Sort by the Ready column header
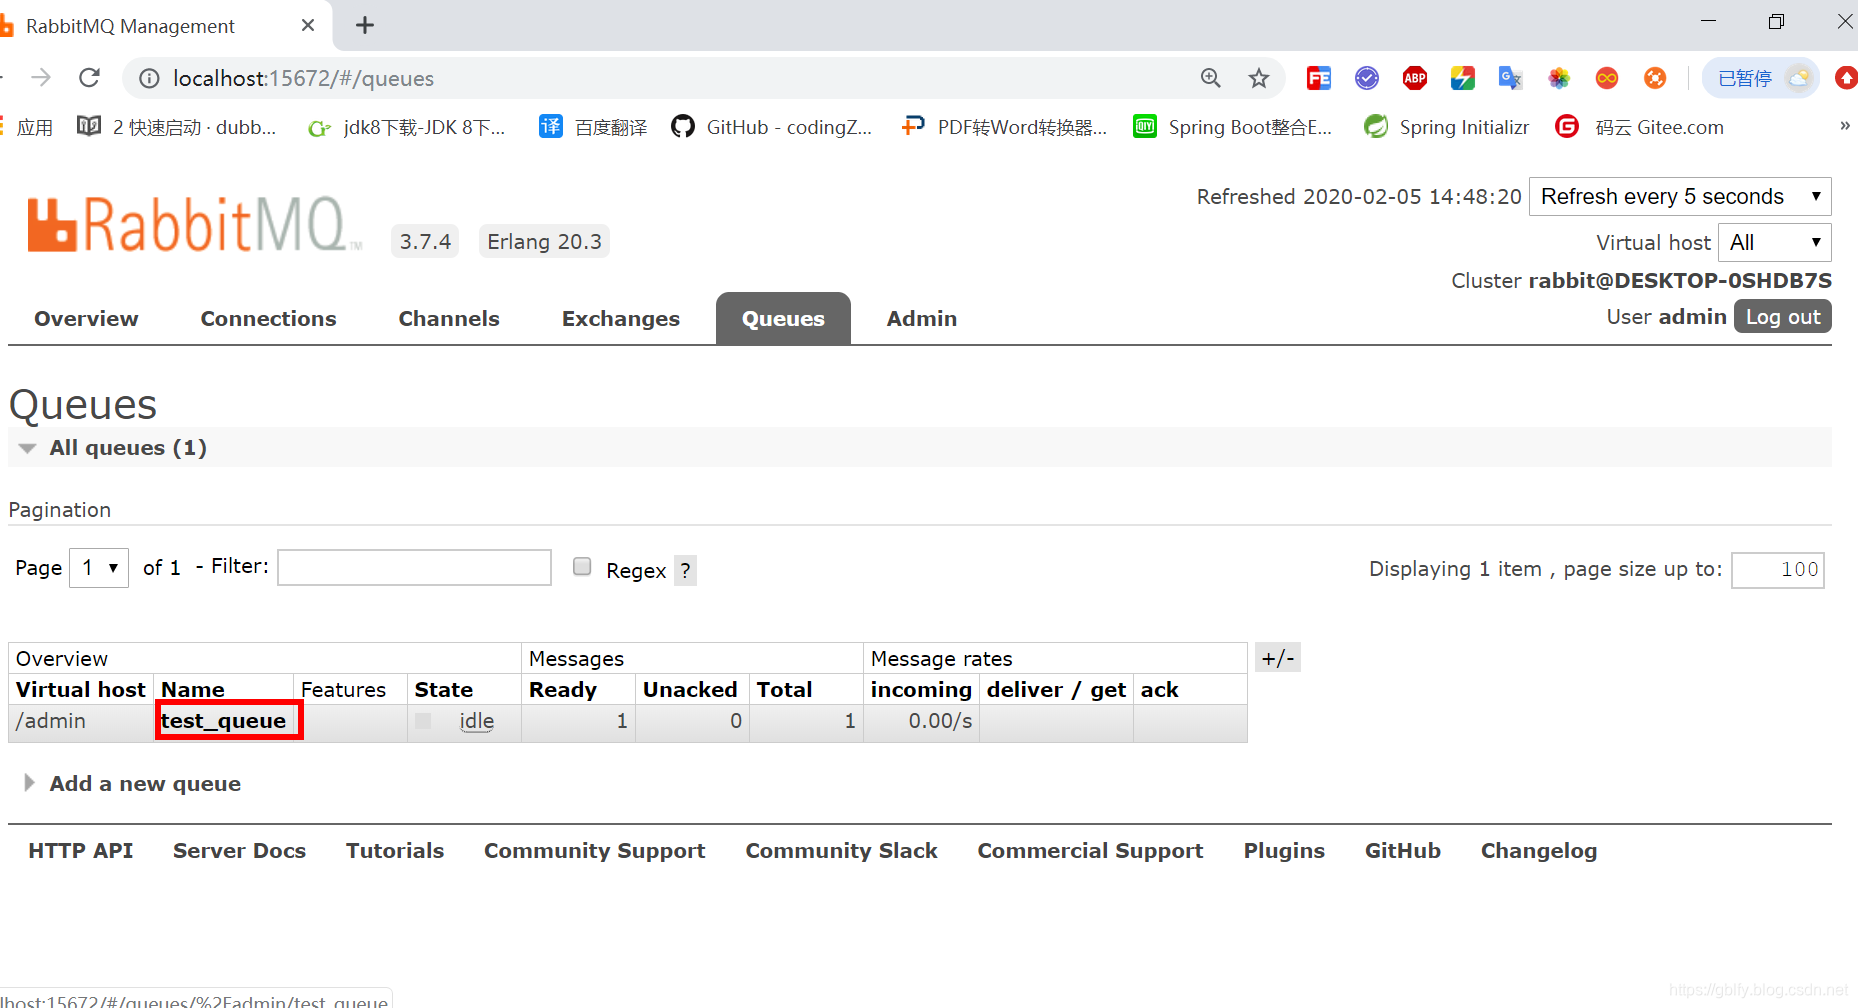Image resolution: width=1858 pixels, height=1008 pixels. (563, 689)
